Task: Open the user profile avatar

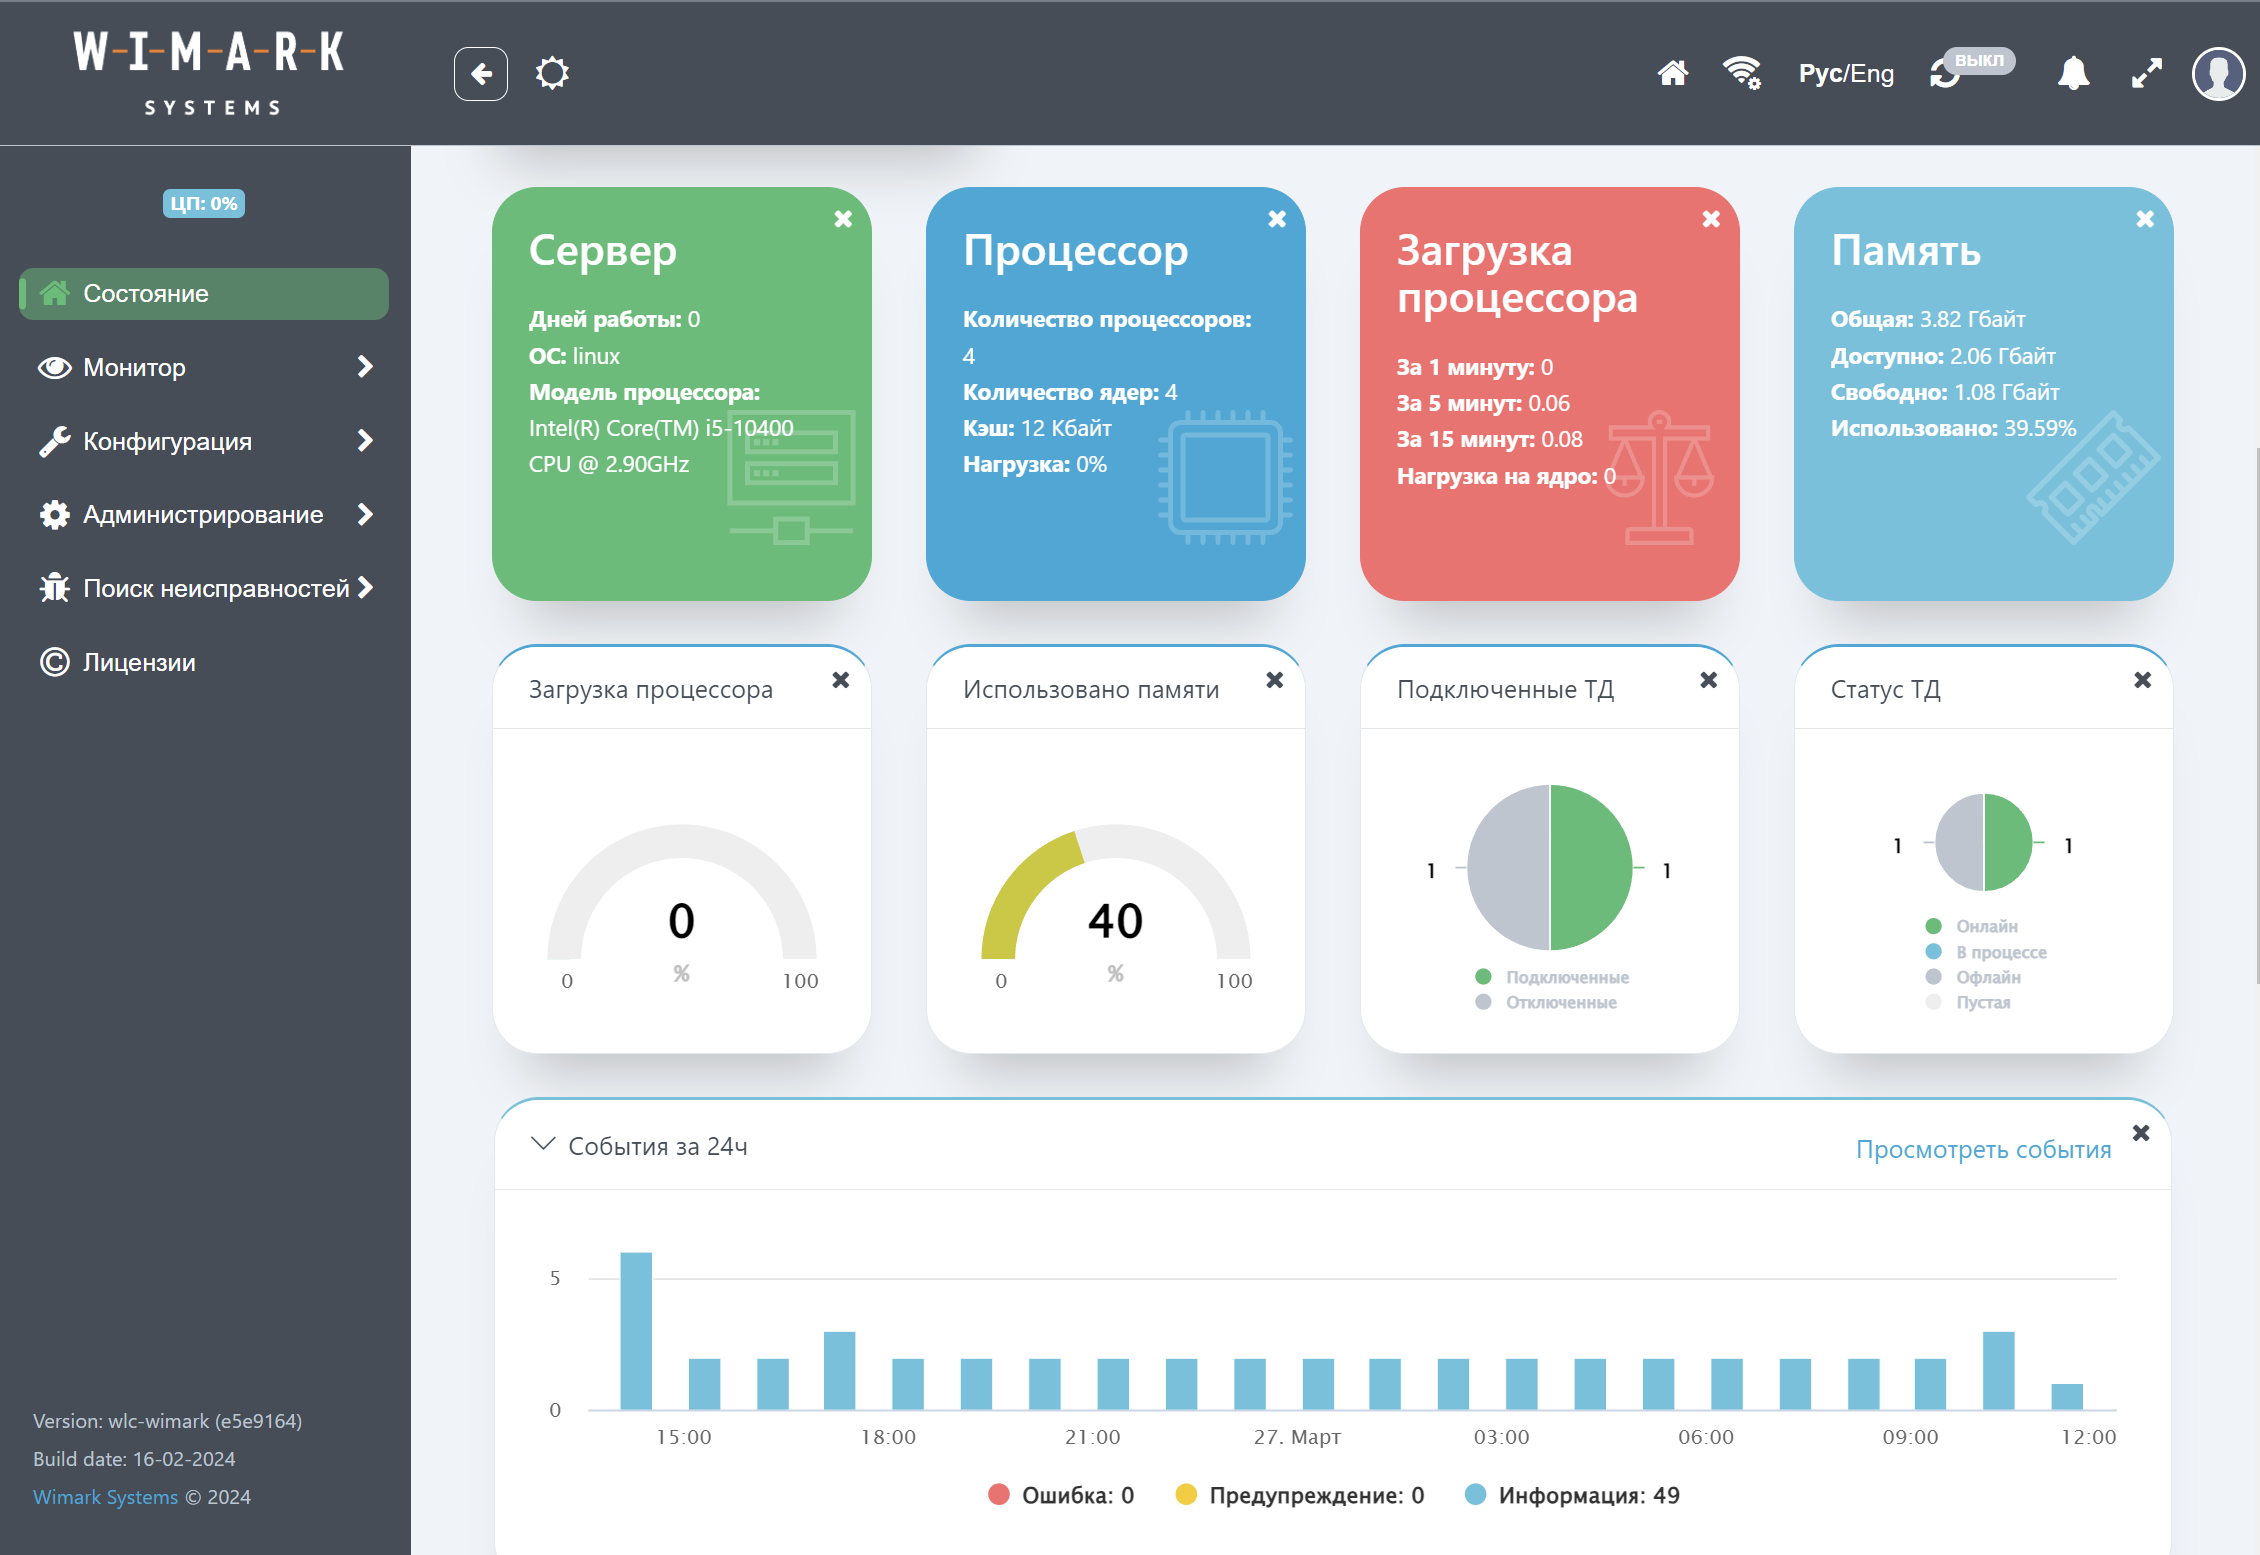Action: (x=2218, y=73)
